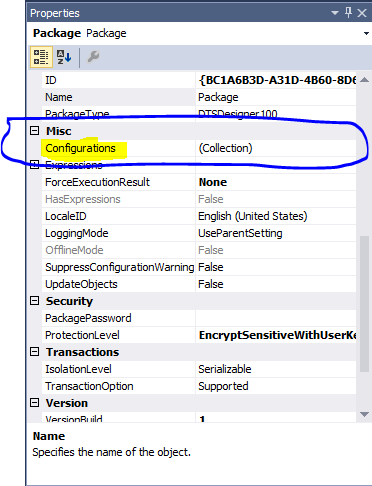Click the False value of SuppressConfigurationWarning
The image size is (372, 486).
point(211,267)
